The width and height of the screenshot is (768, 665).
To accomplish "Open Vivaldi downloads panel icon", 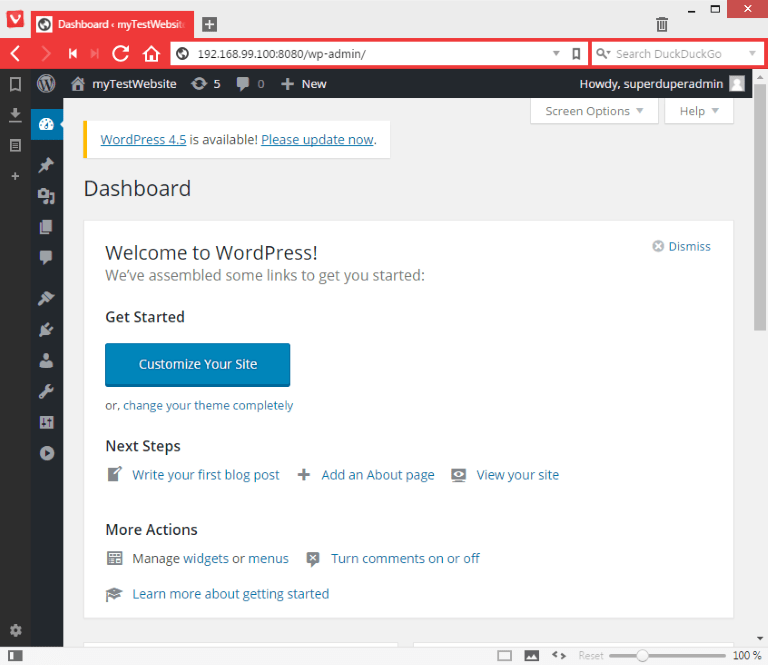I will pyautogui.click(x=15, y=115).
